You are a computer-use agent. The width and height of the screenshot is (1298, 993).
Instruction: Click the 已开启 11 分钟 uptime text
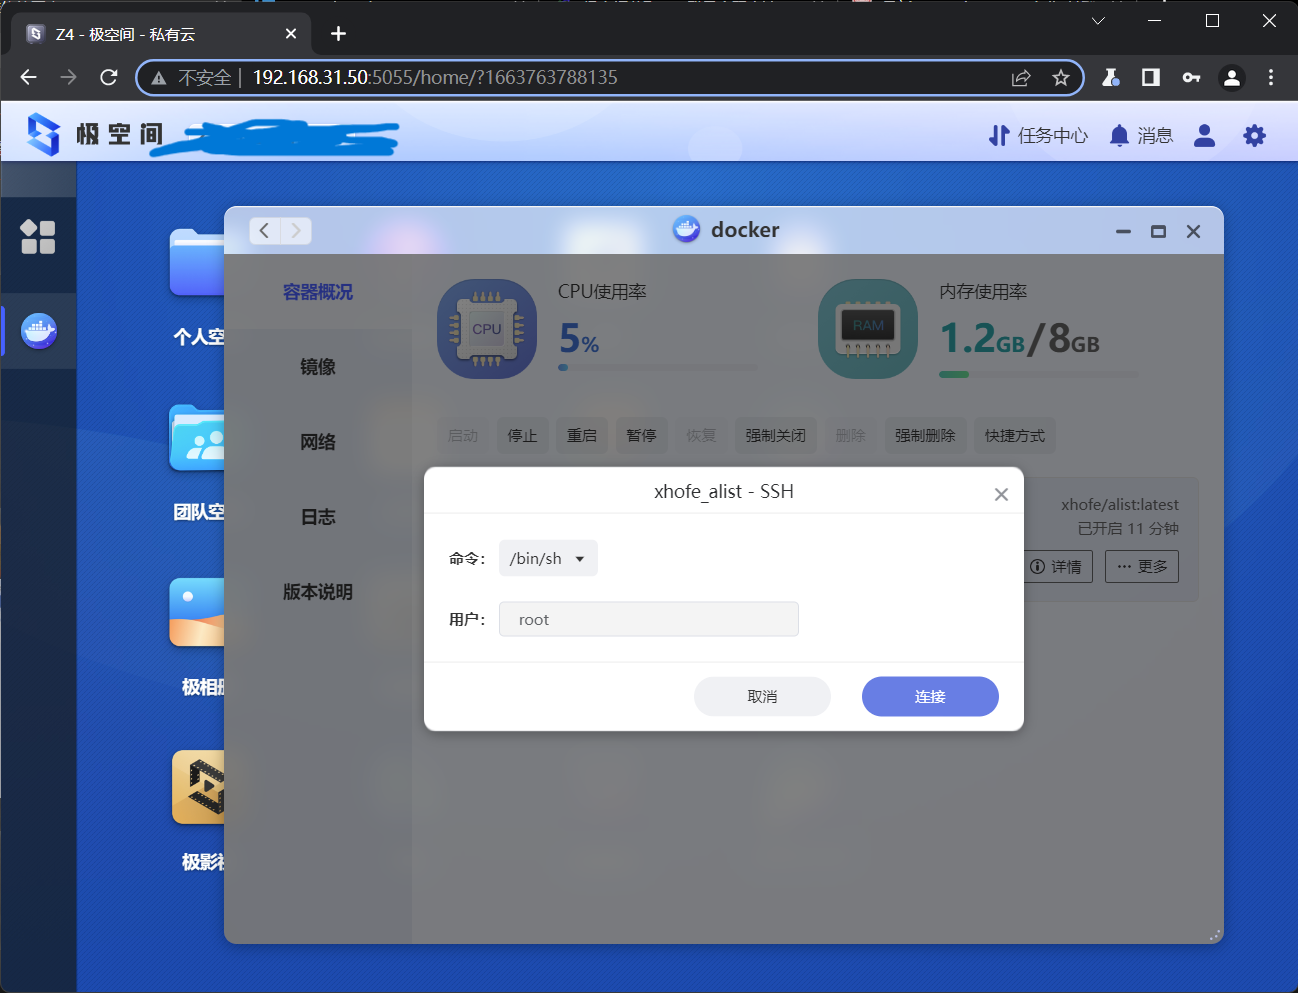[x=1128, y=528]
